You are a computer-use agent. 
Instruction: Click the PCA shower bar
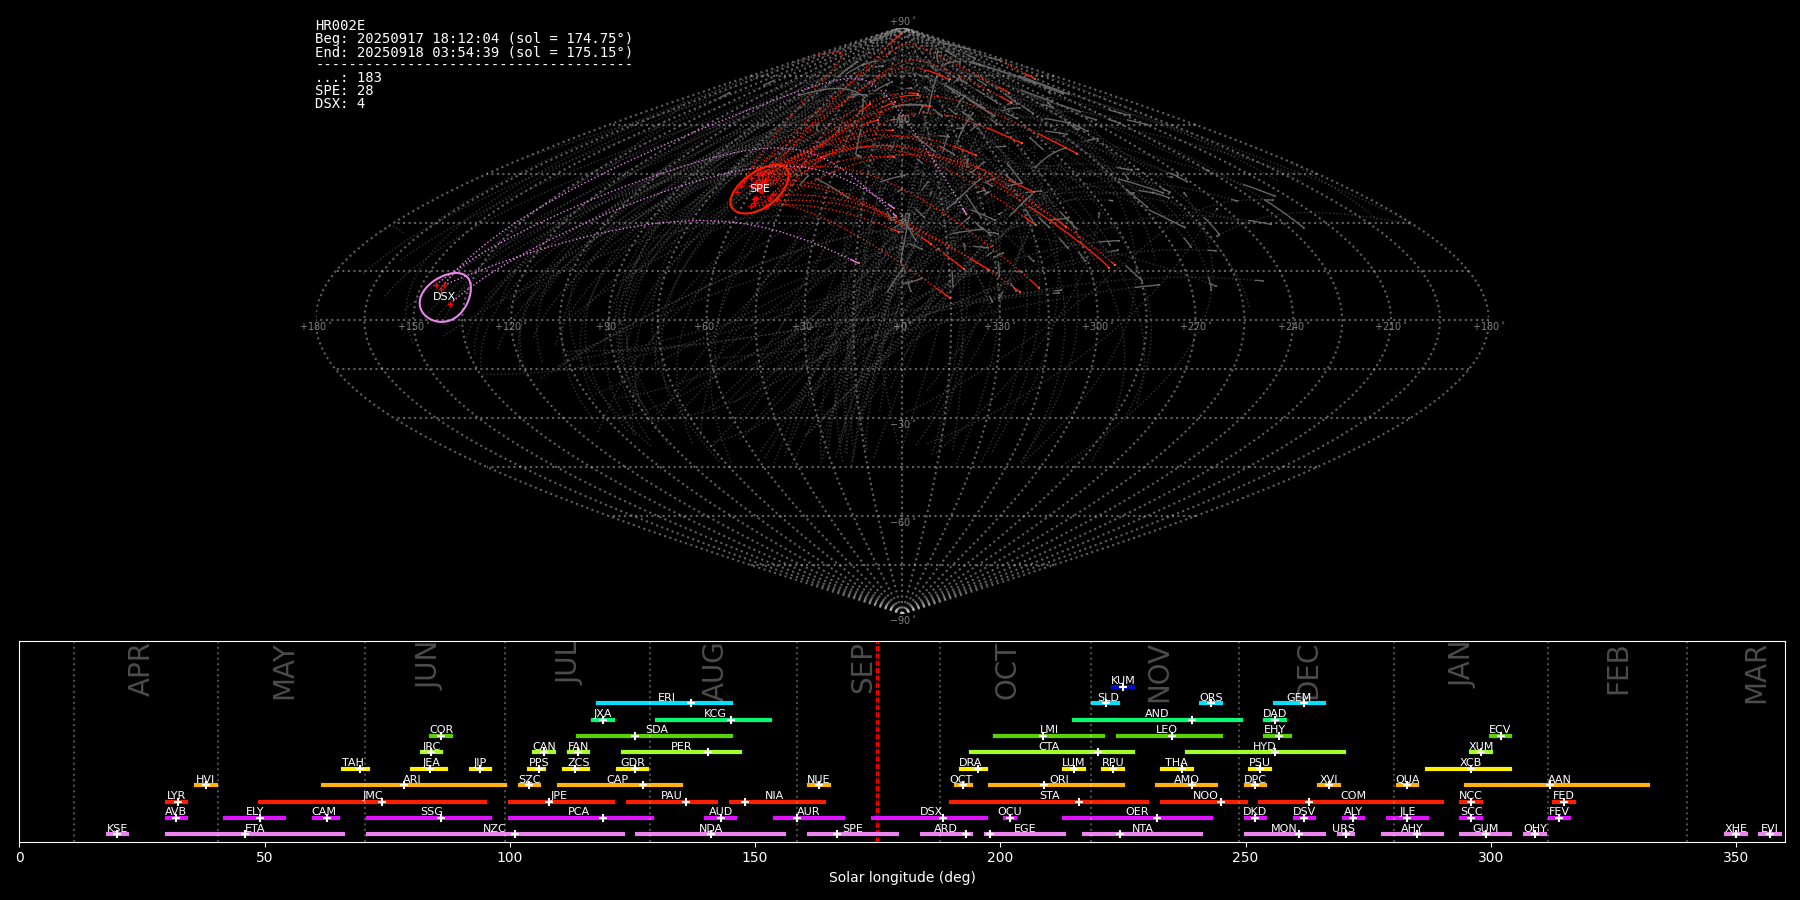click(x=581, y=818)
